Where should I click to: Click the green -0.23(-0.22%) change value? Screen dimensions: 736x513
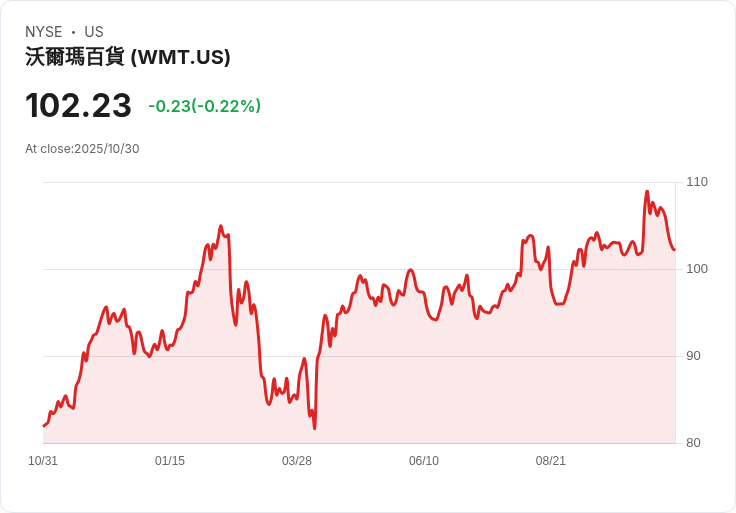tap(204, 106)
